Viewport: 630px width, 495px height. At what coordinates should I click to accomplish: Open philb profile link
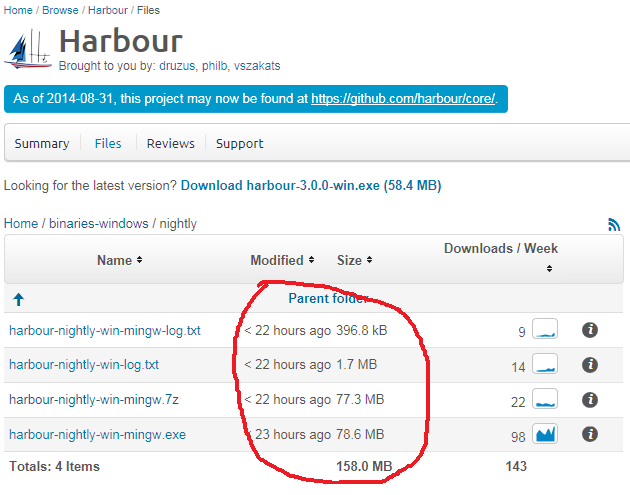coord(215,65)
